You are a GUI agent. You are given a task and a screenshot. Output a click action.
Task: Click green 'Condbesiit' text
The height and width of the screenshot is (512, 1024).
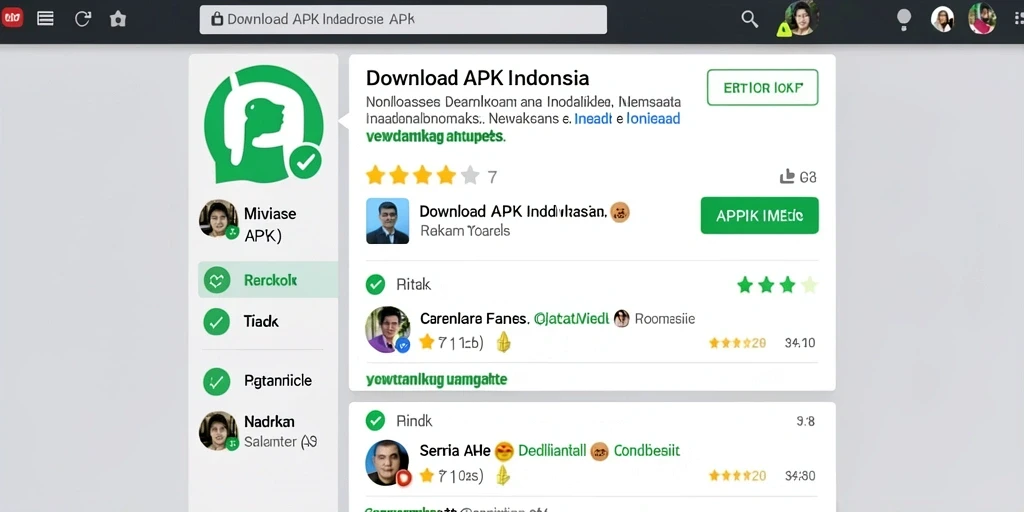click(x=647, y=451)
